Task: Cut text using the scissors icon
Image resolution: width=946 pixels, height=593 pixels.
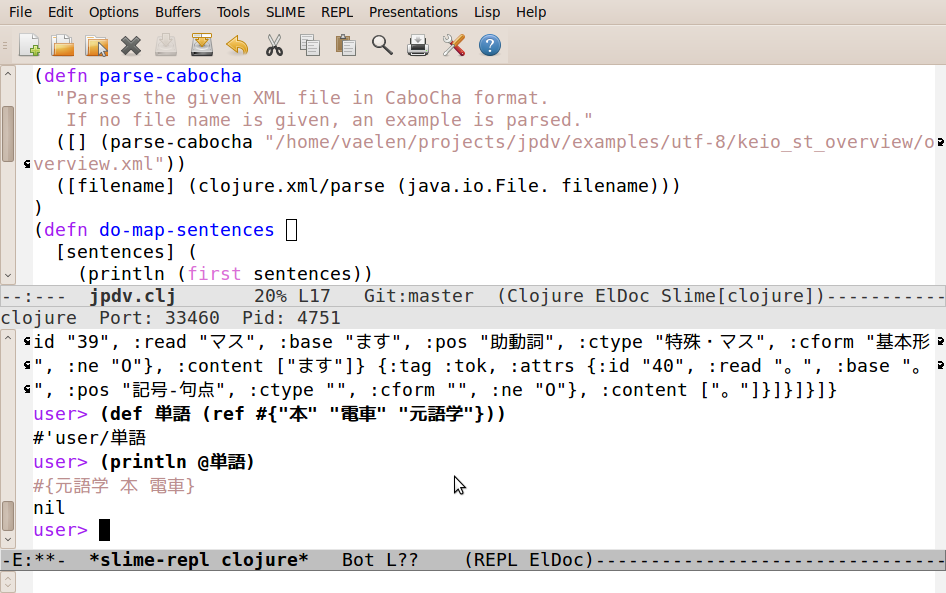Action: [x=273, y=45]
